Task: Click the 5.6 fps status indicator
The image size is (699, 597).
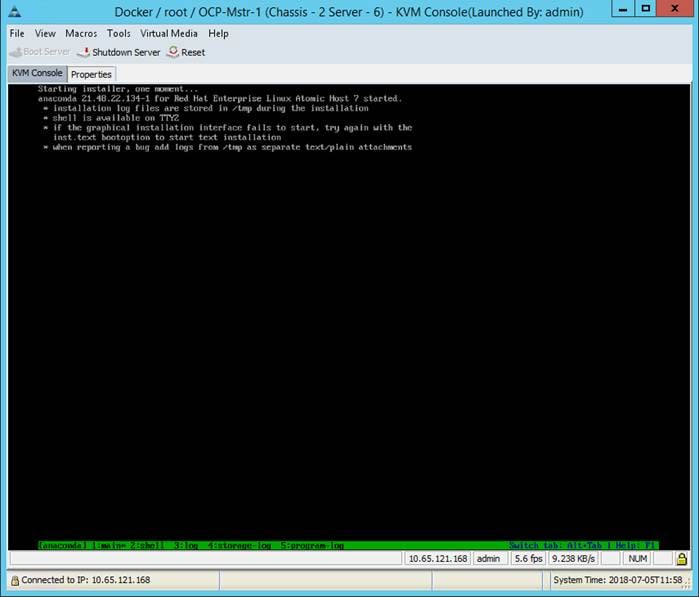Action: (x=528, y=559)
